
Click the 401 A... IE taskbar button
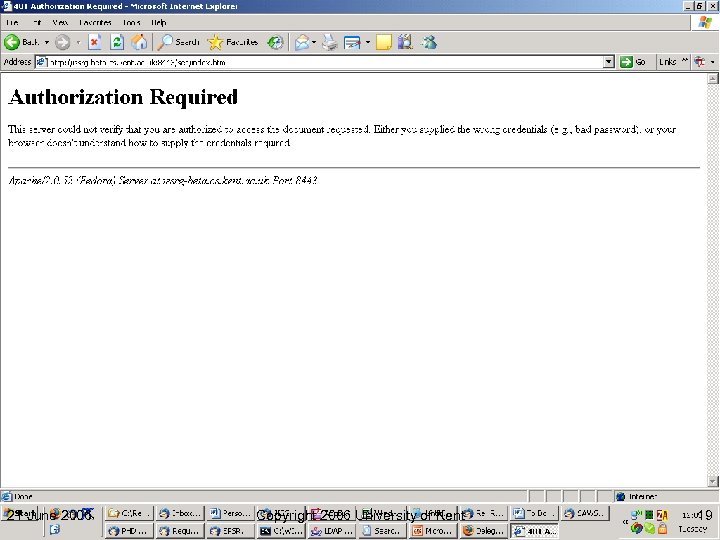tap(534, 531)
